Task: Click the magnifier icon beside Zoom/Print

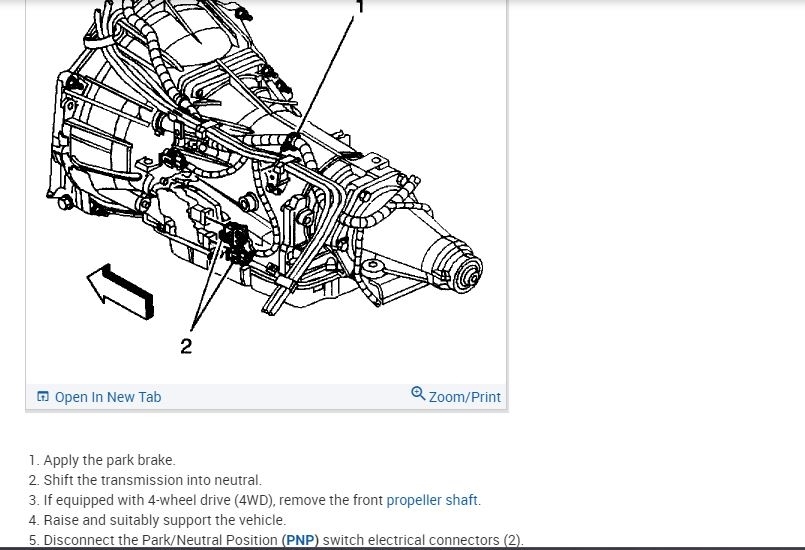Action: [418, 394]
